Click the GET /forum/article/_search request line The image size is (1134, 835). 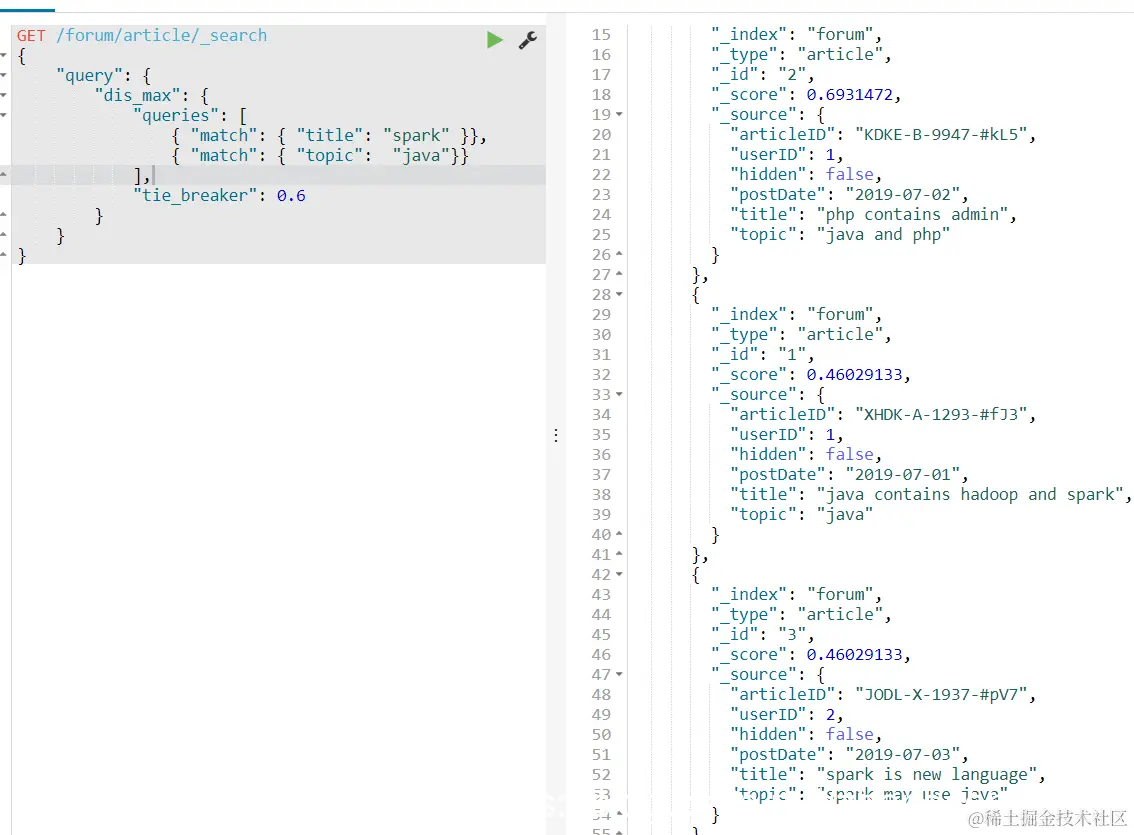pyautogui.click(x=142, y=35)
